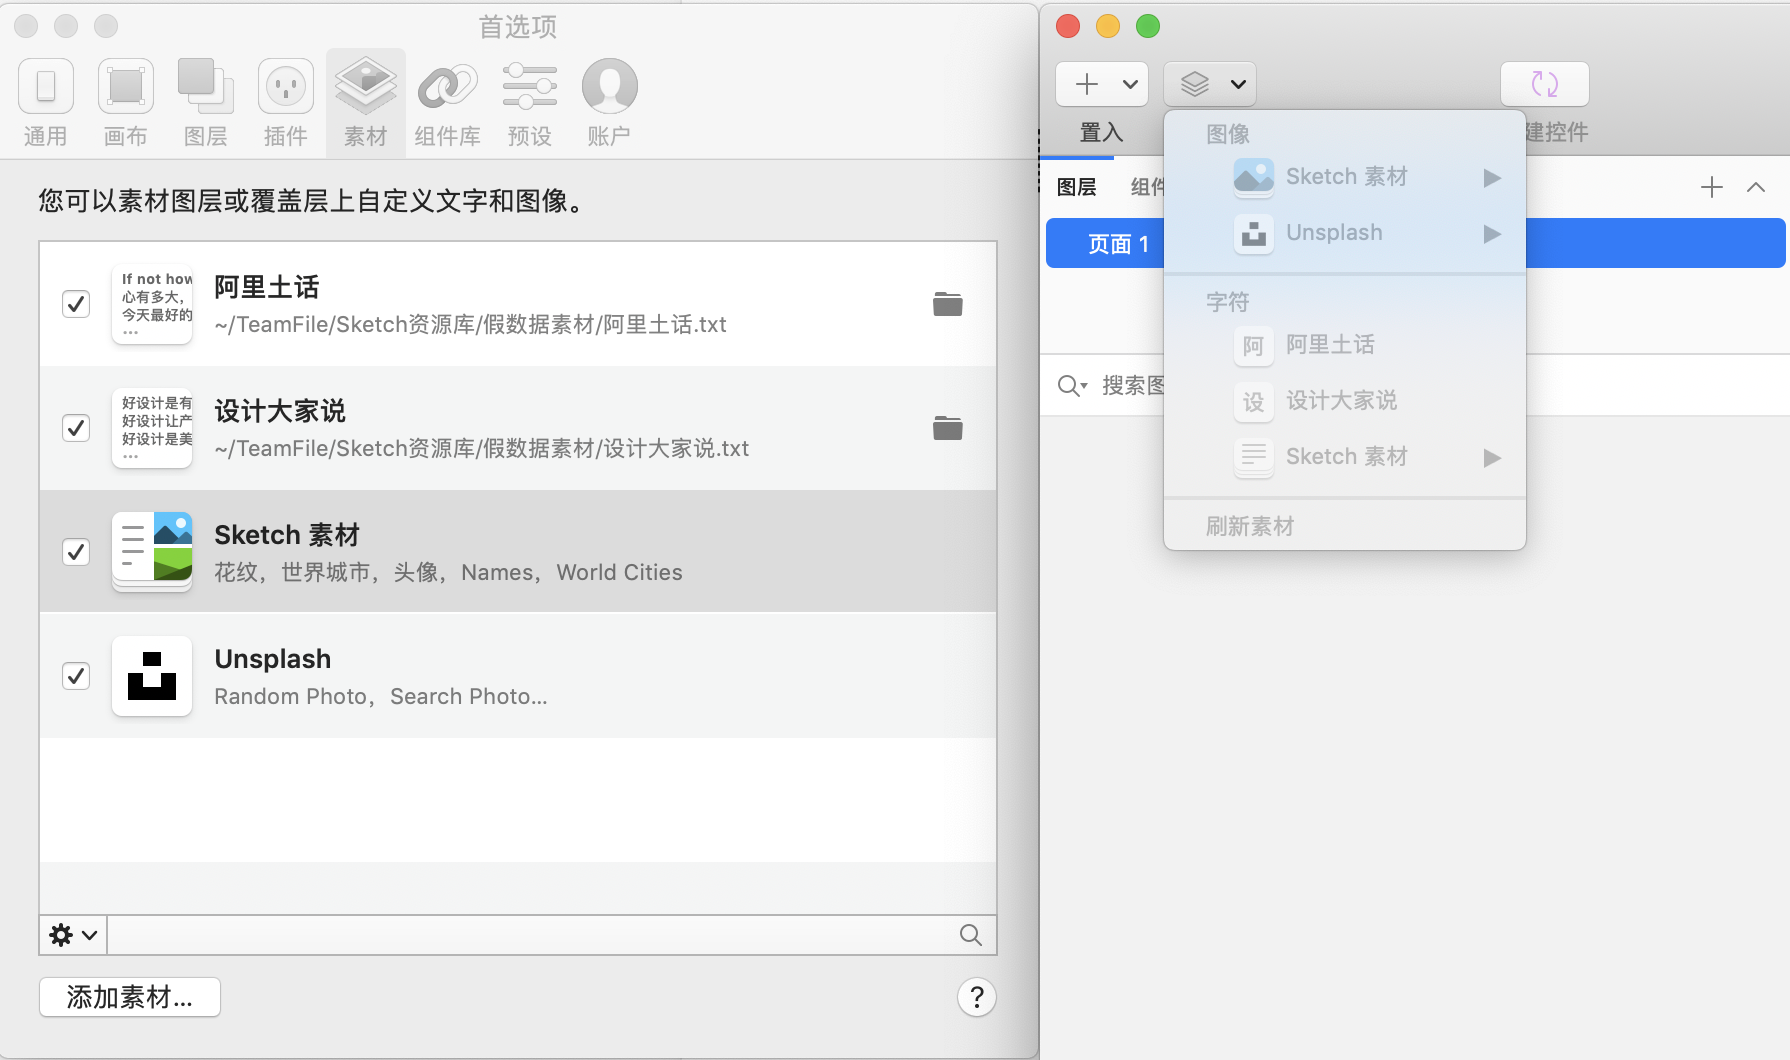Click Sketch 素材 image icon in menu
Image resolution: width=1790 pixels, height=1060 pixels.
click(x=1254, y=177)
